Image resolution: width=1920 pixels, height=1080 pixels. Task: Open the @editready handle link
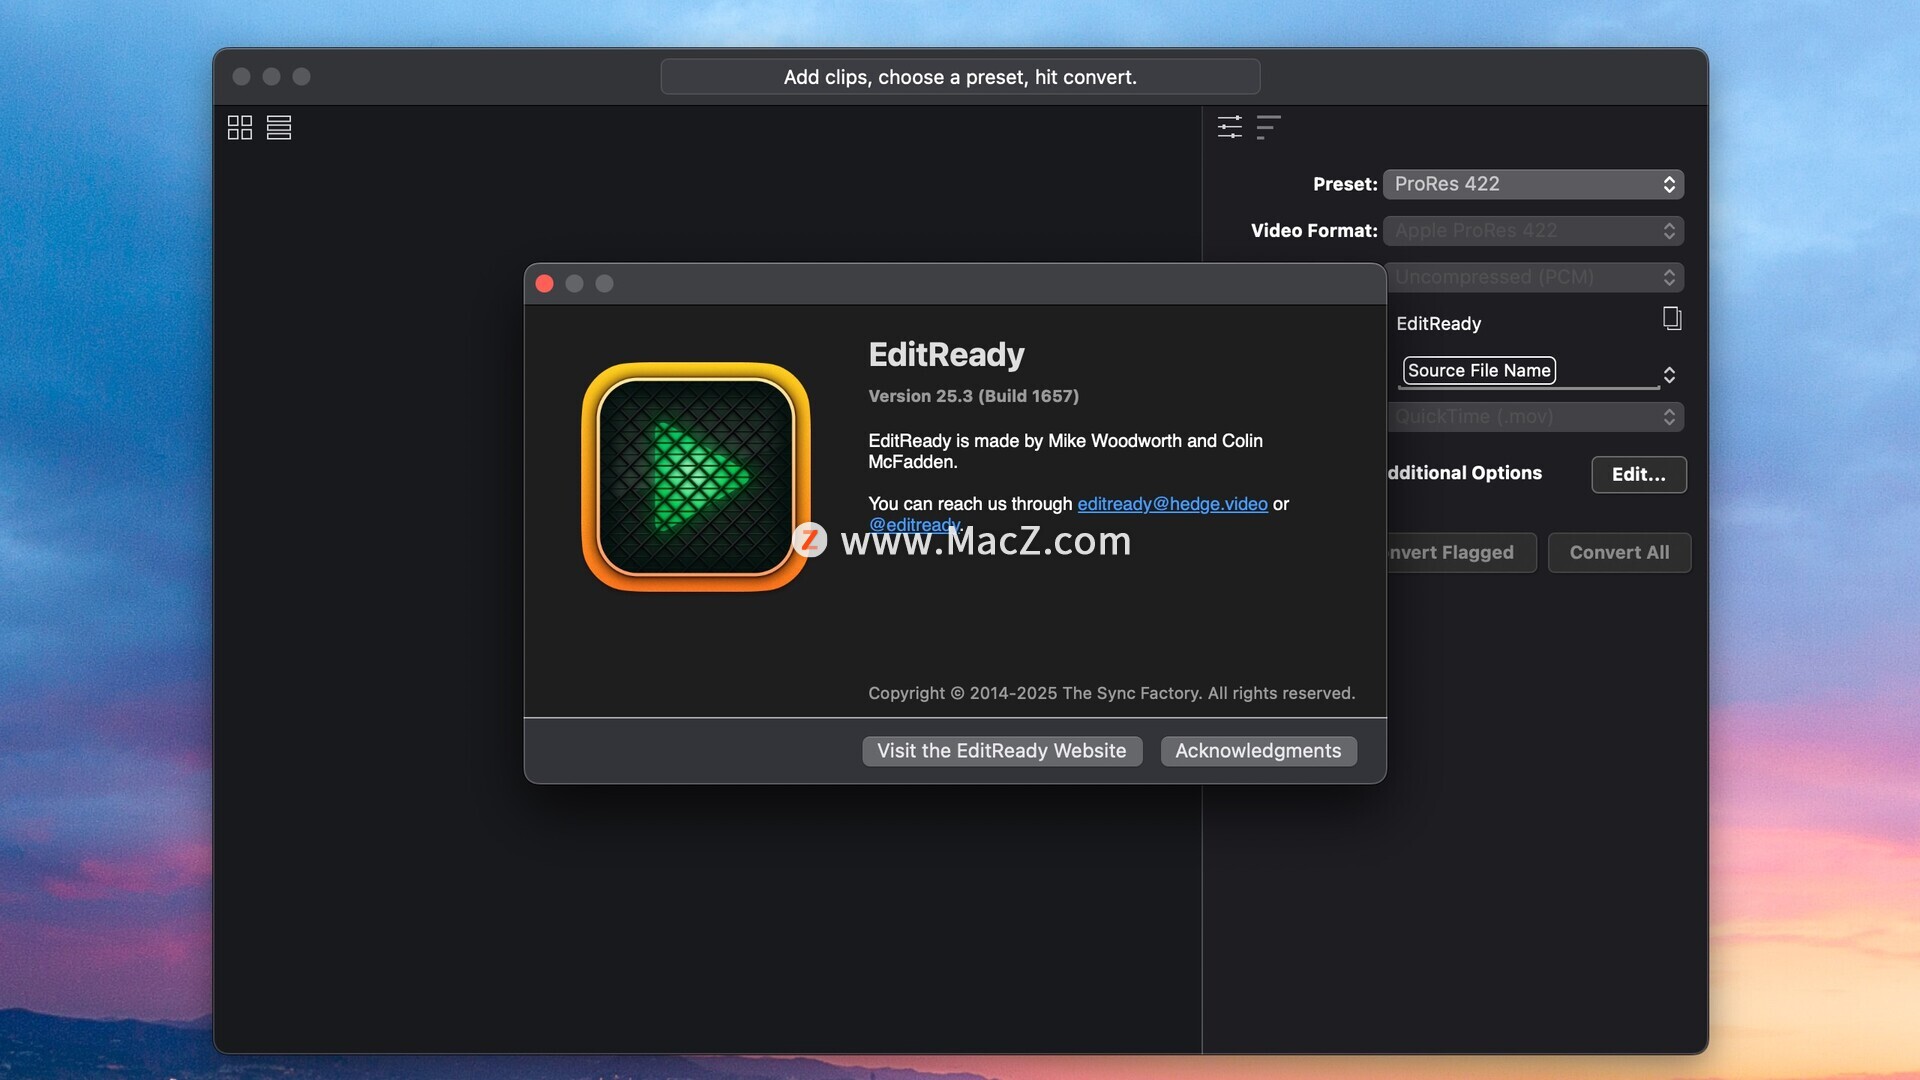(x=914, y=525)
